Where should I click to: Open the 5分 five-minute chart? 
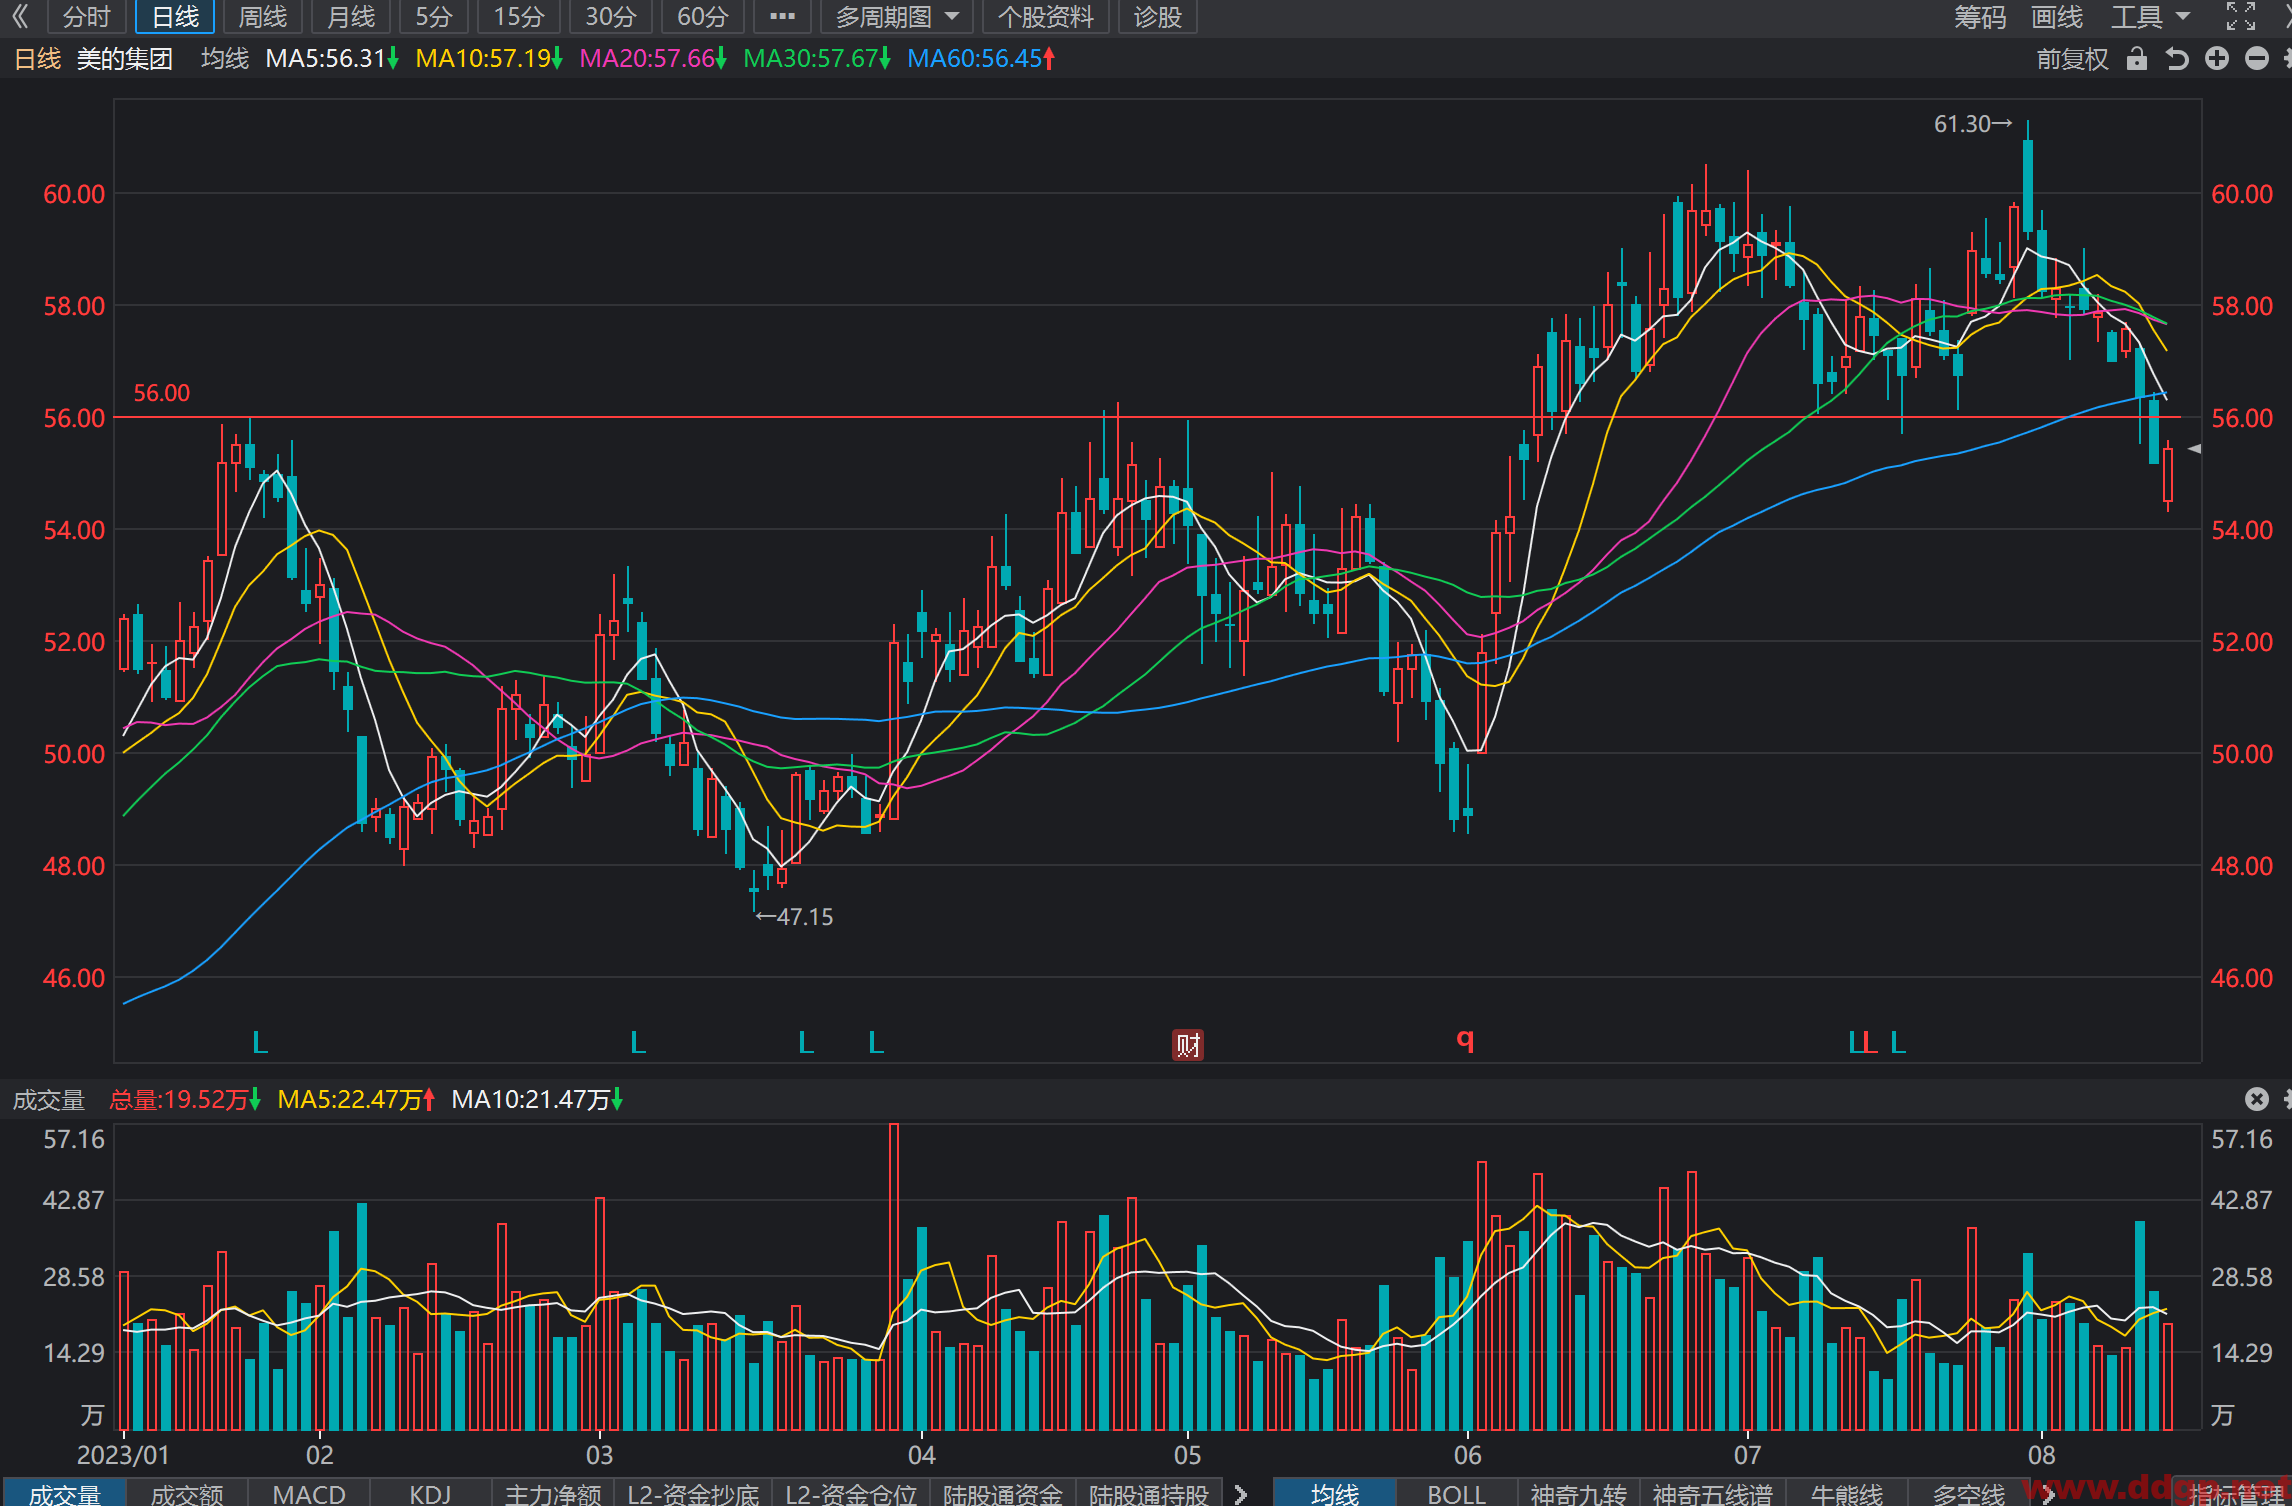pos(434,16)
